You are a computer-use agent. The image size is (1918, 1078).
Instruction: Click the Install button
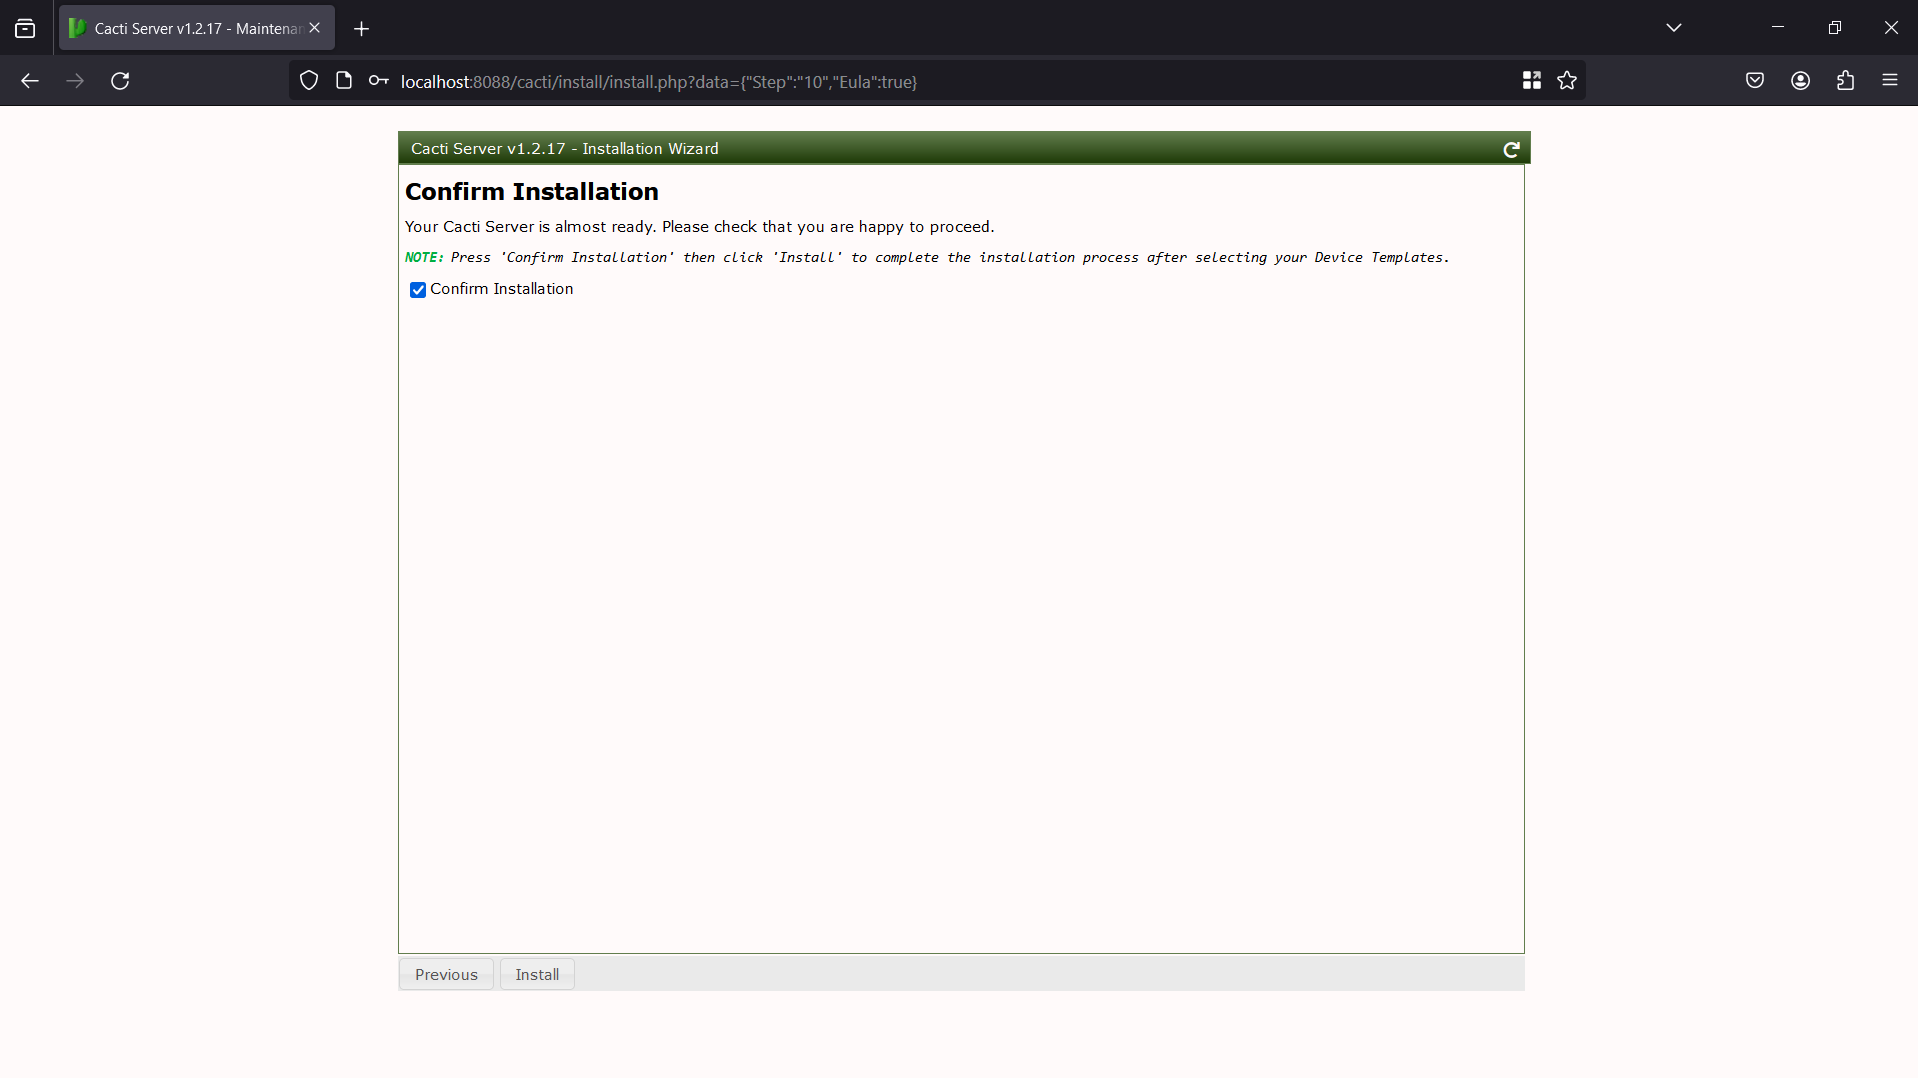(x=537, y=974)
